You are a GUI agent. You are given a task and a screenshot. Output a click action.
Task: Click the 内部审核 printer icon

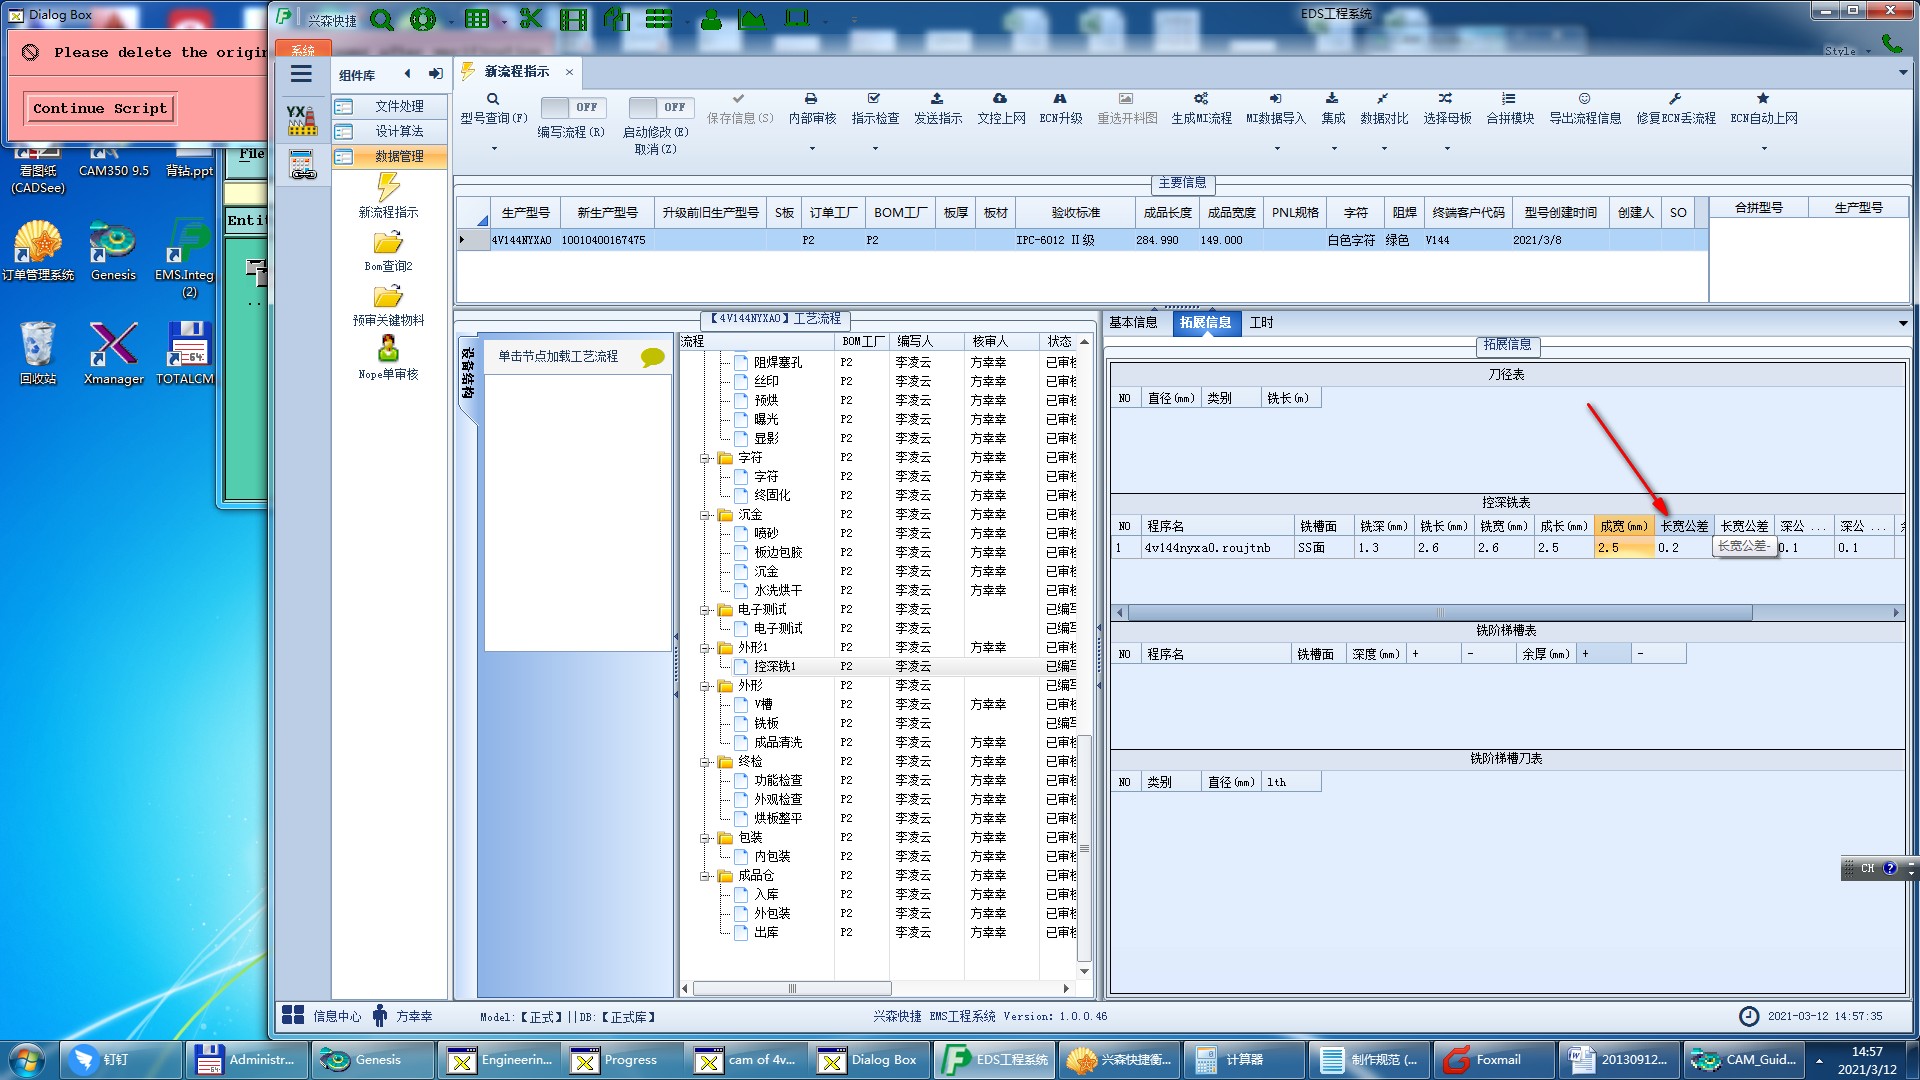[x=811, y=99]
